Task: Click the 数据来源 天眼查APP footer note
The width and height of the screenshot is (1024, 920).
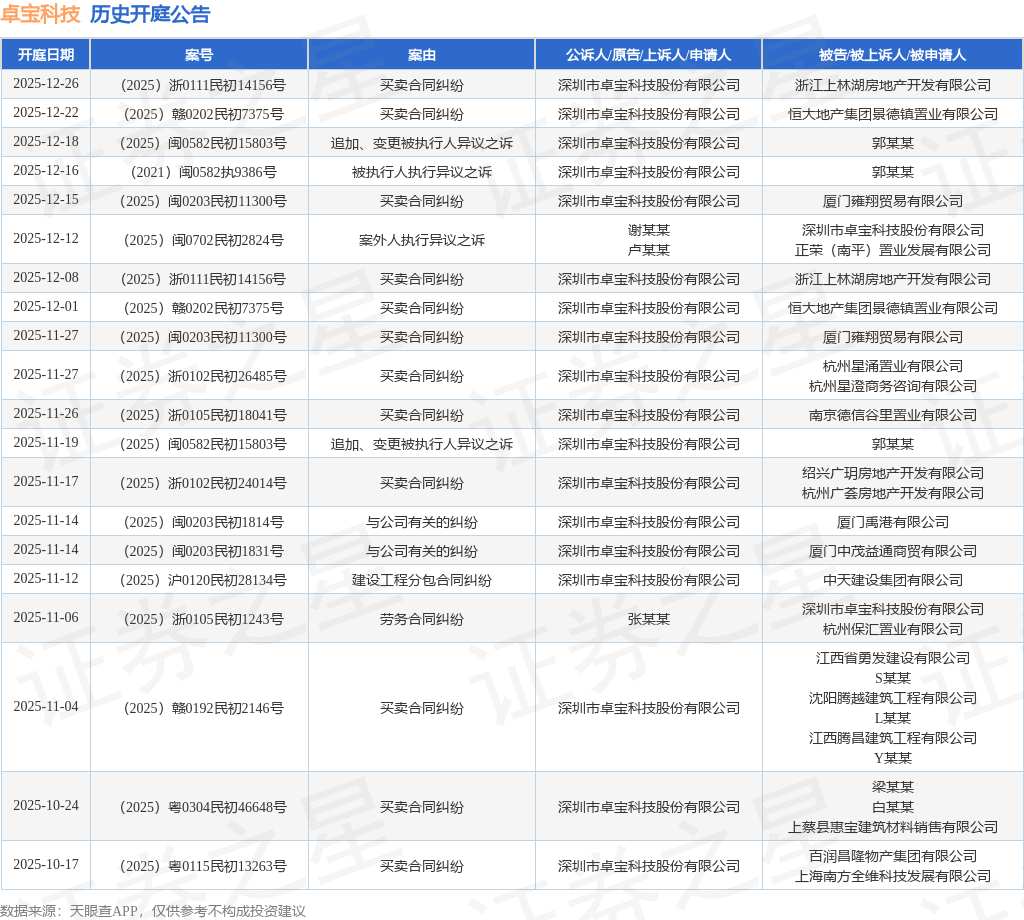Action: point(153,911)
